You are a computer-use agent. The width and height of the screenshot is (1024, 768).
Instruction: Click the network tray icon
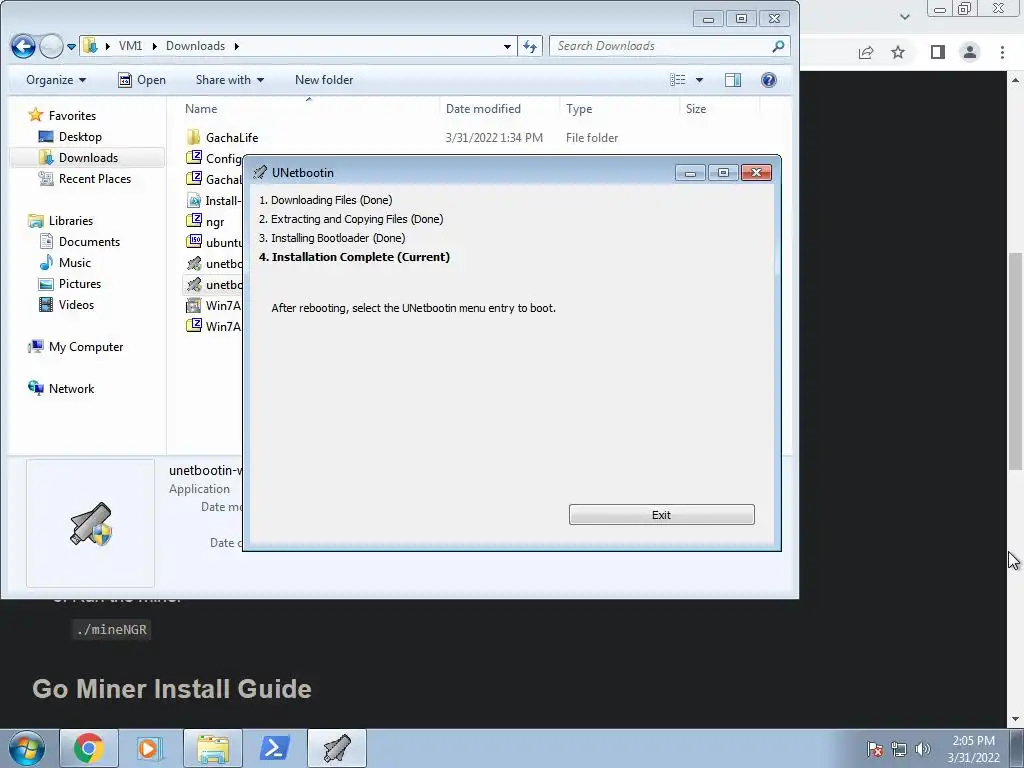(899, 749)
